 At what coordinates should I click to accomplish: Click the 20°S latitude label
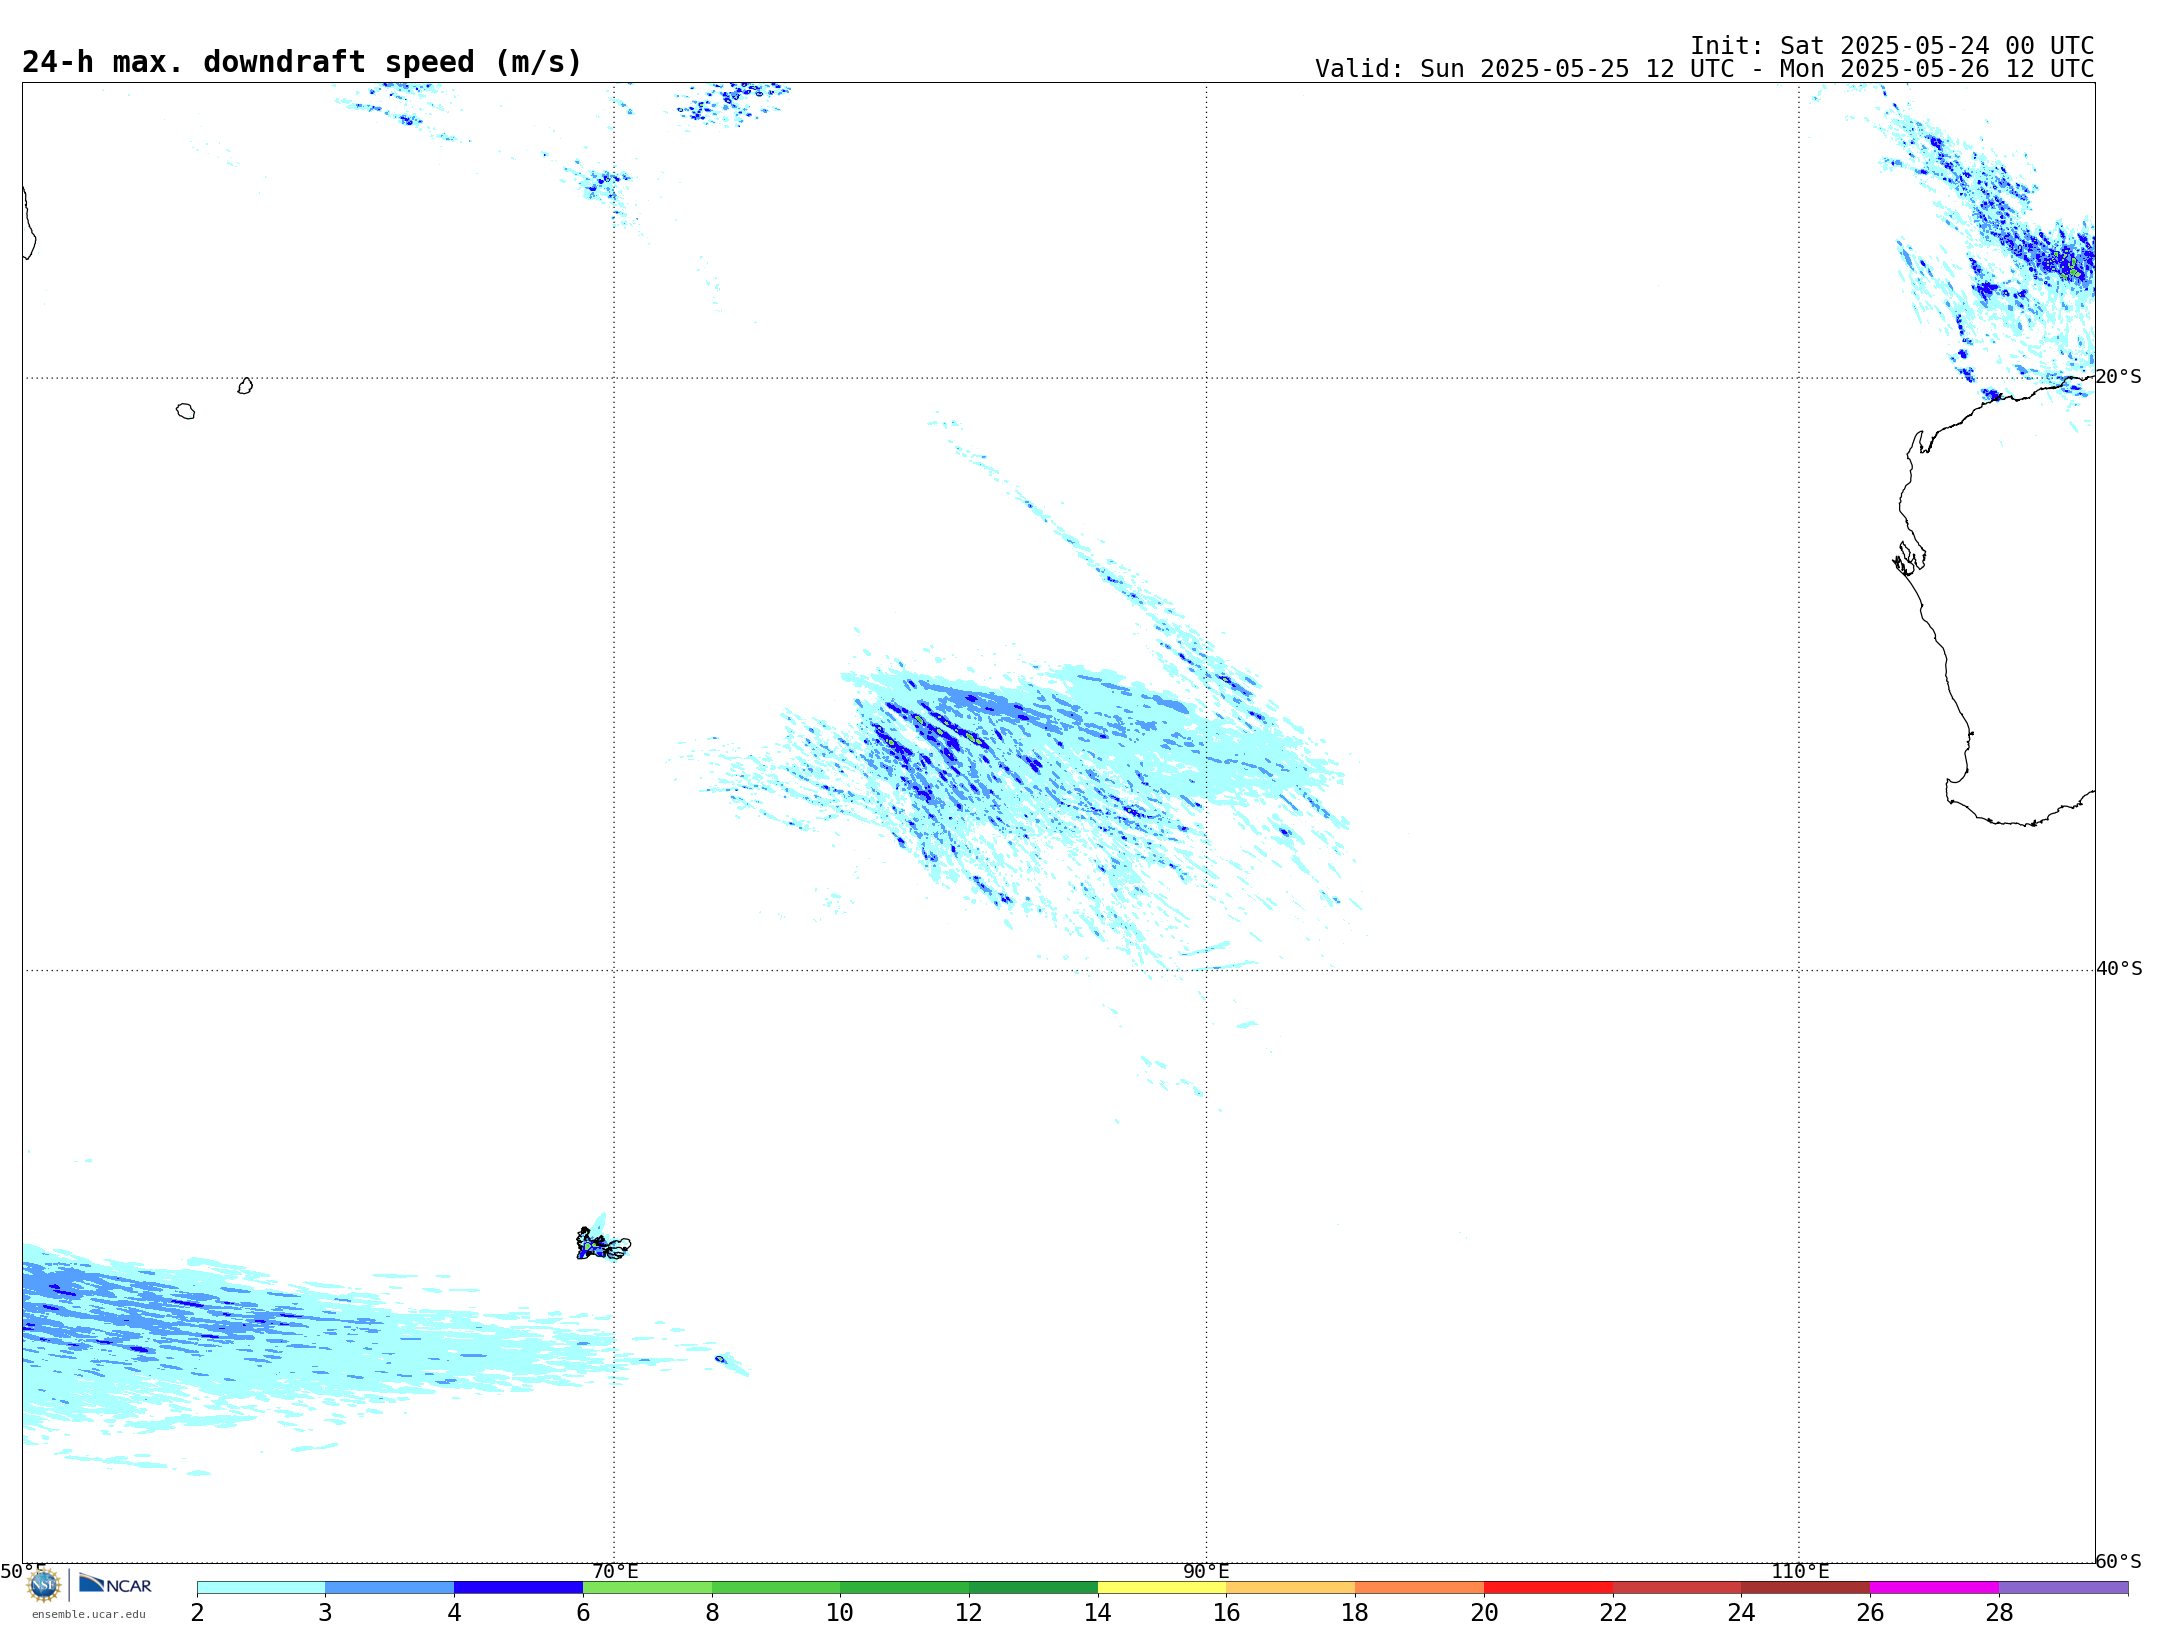[2118, 377]
